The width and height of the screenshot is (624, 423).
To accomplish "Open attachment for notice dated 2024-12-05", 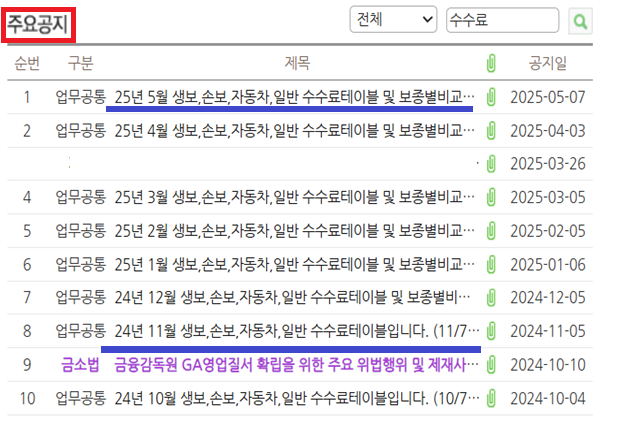I will 491,298.
